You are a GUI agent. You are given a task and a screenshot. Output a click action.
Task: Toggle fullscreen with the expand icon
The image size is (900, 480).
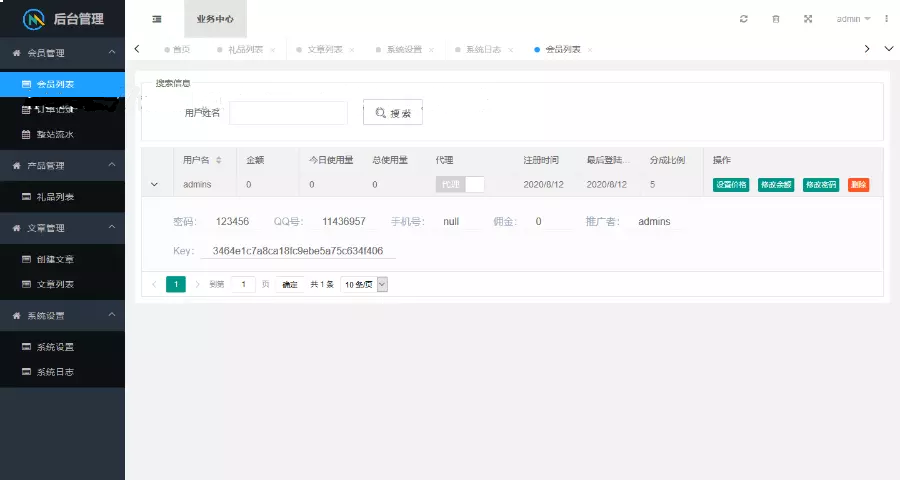click(x=808, y=19)
